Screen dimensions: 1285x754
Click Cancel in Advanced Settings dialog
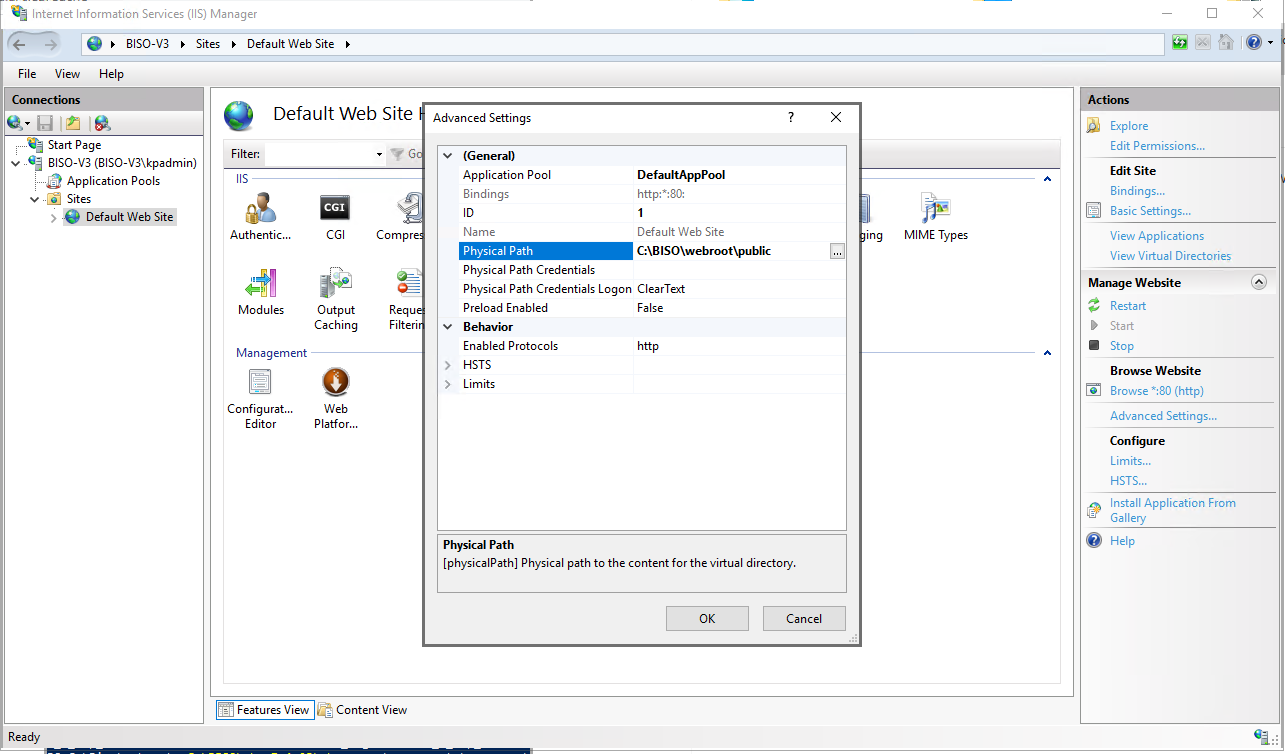[804, 619]
